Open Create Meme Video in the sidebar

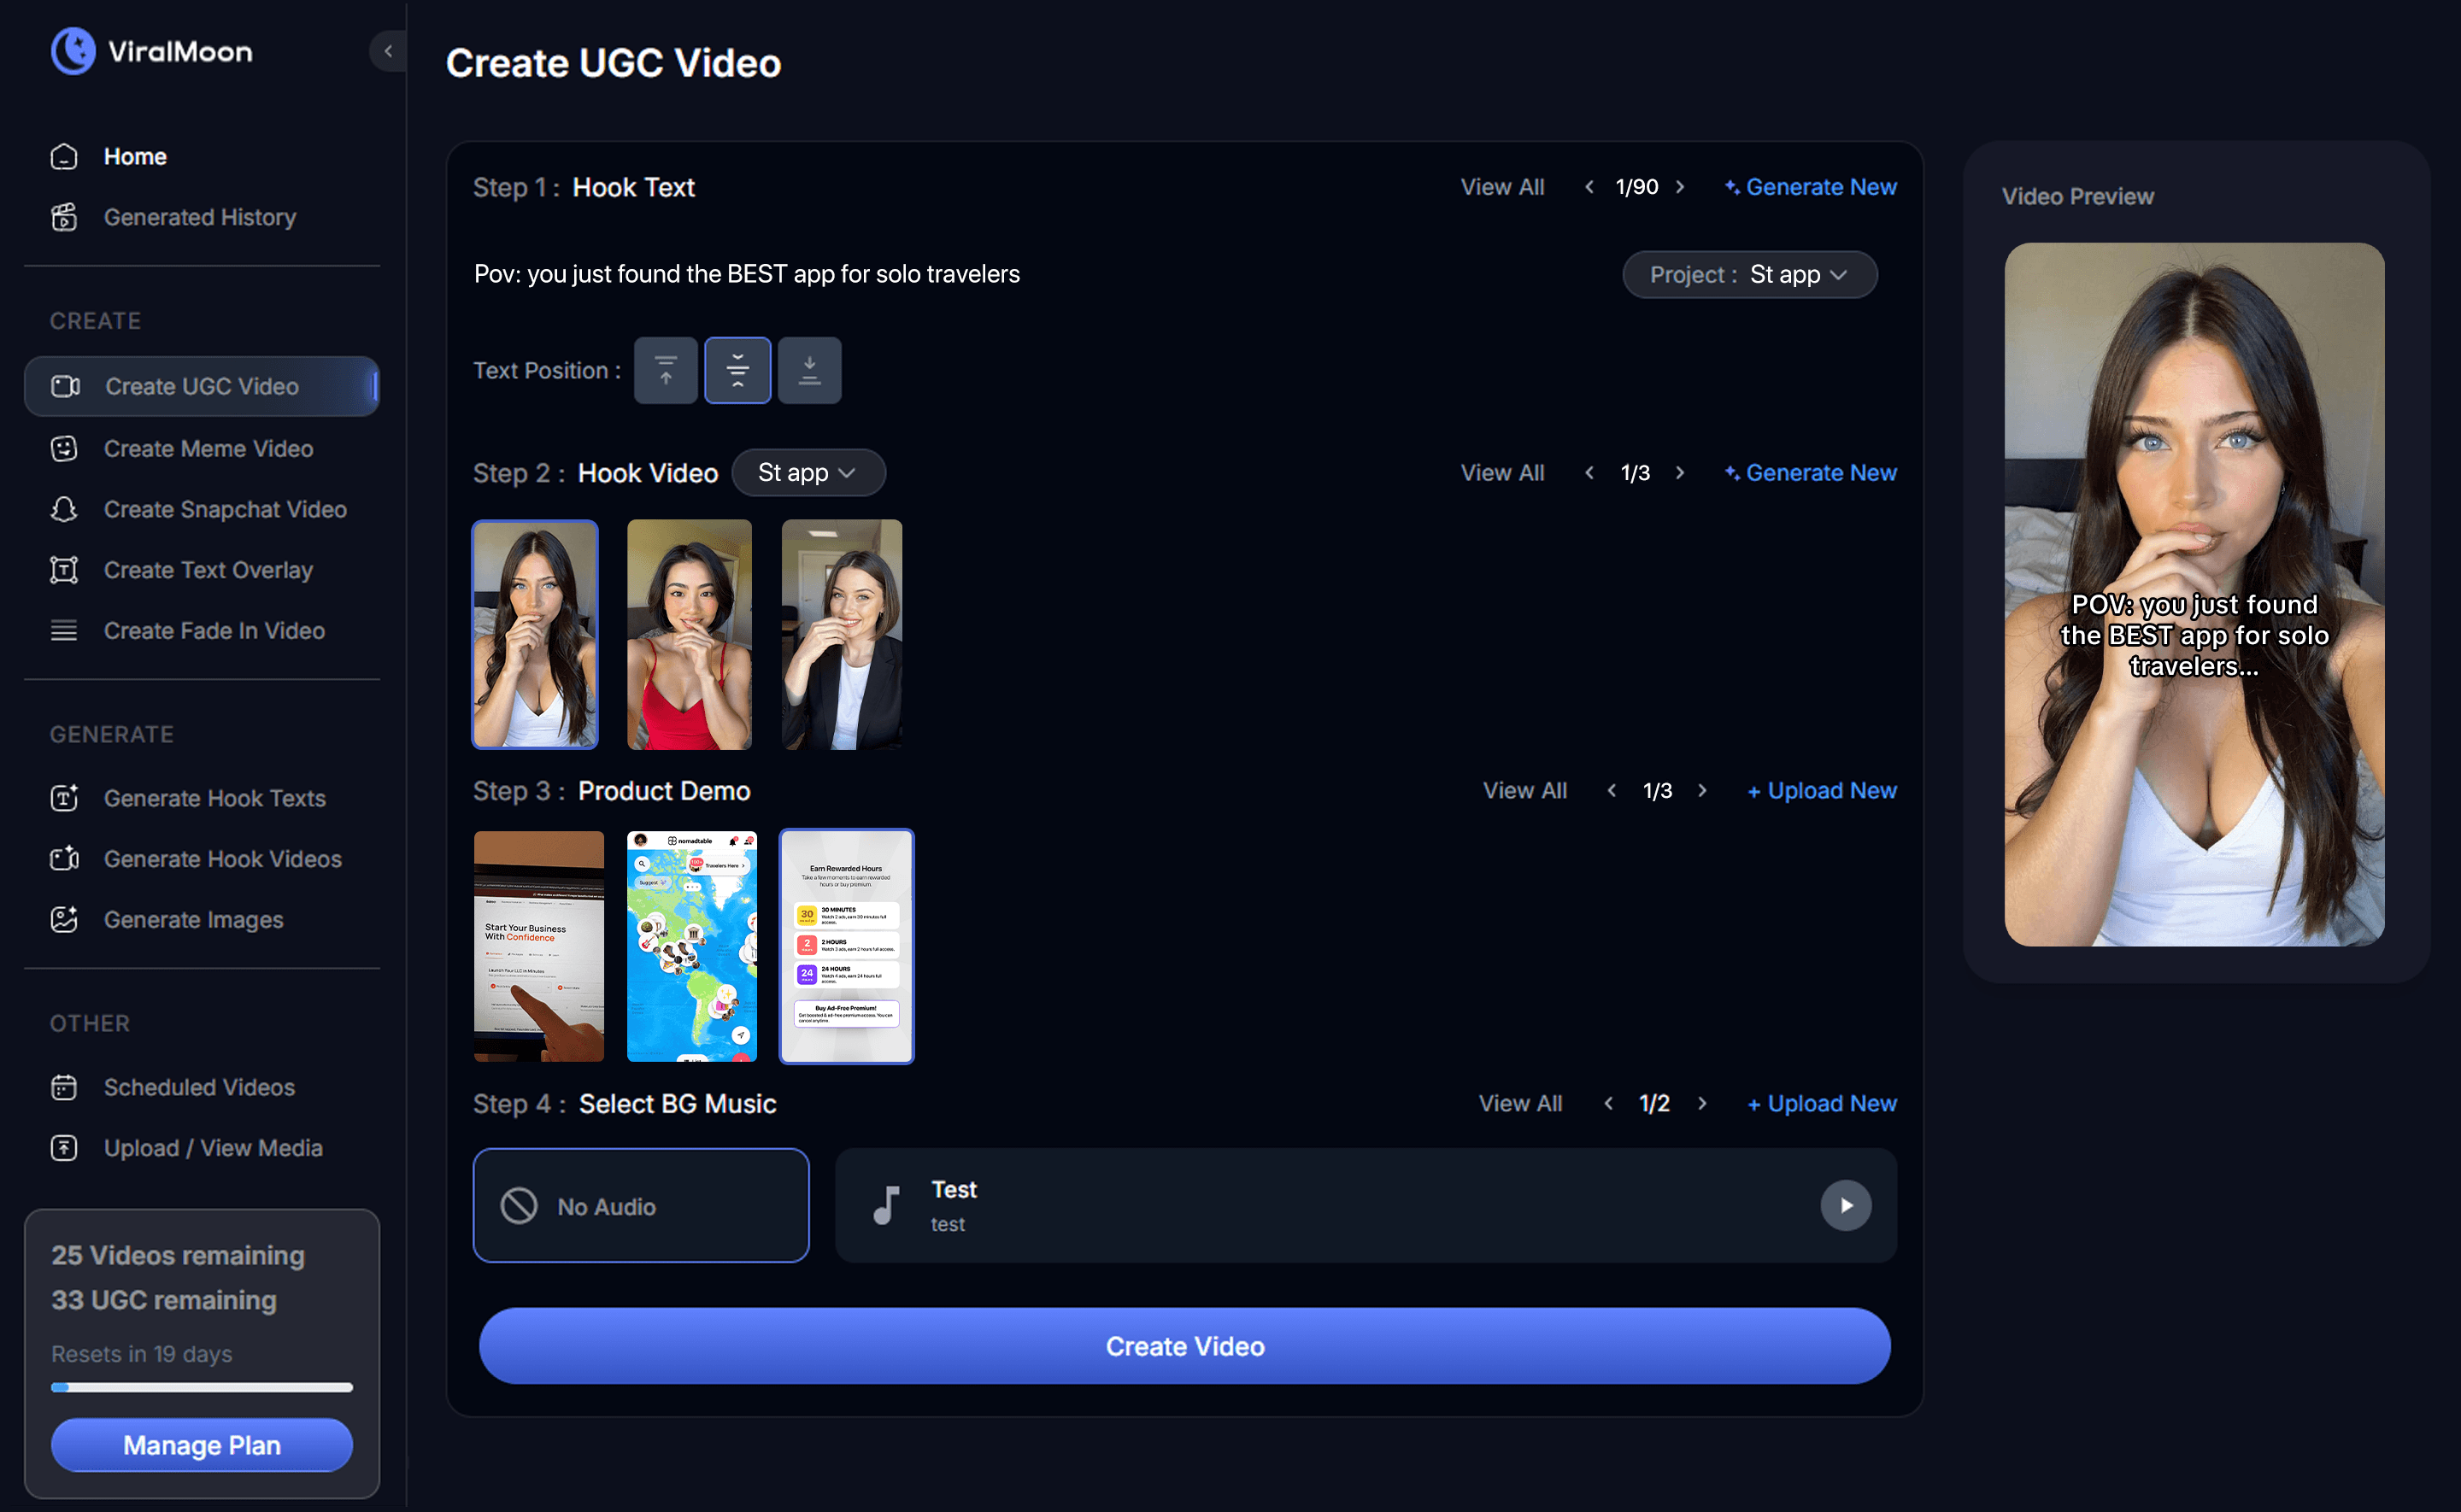pyautogui.click(x=208, y=449)
